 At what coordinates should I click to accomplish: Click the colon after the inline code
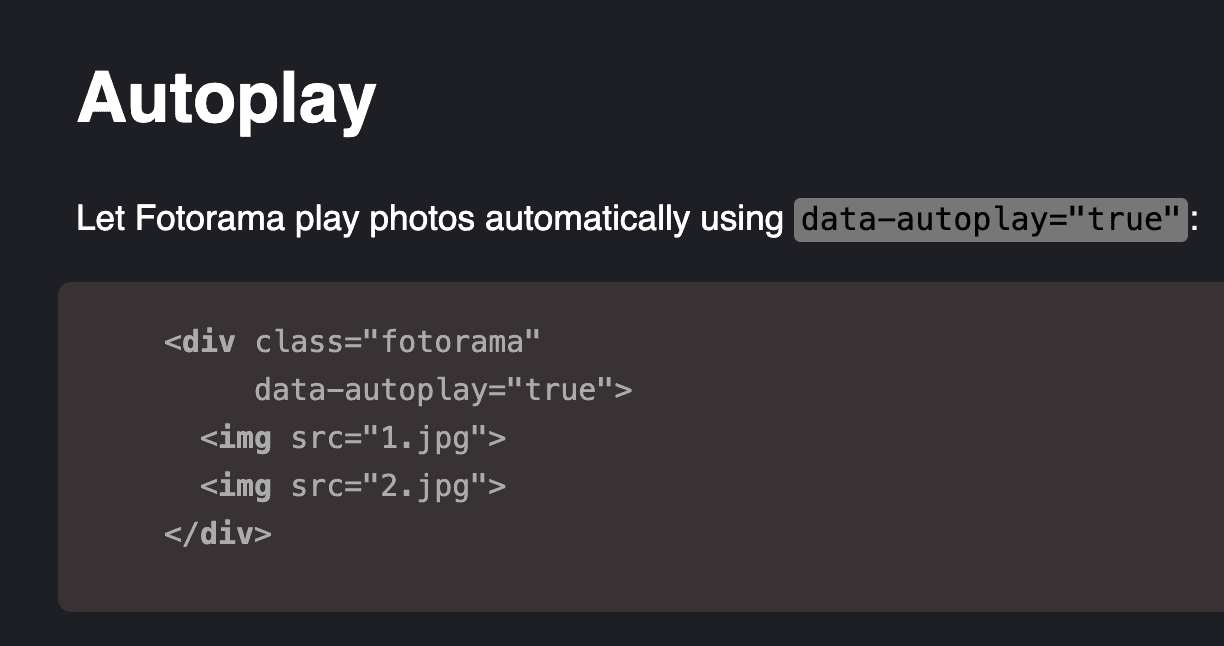pos(1194,221)
